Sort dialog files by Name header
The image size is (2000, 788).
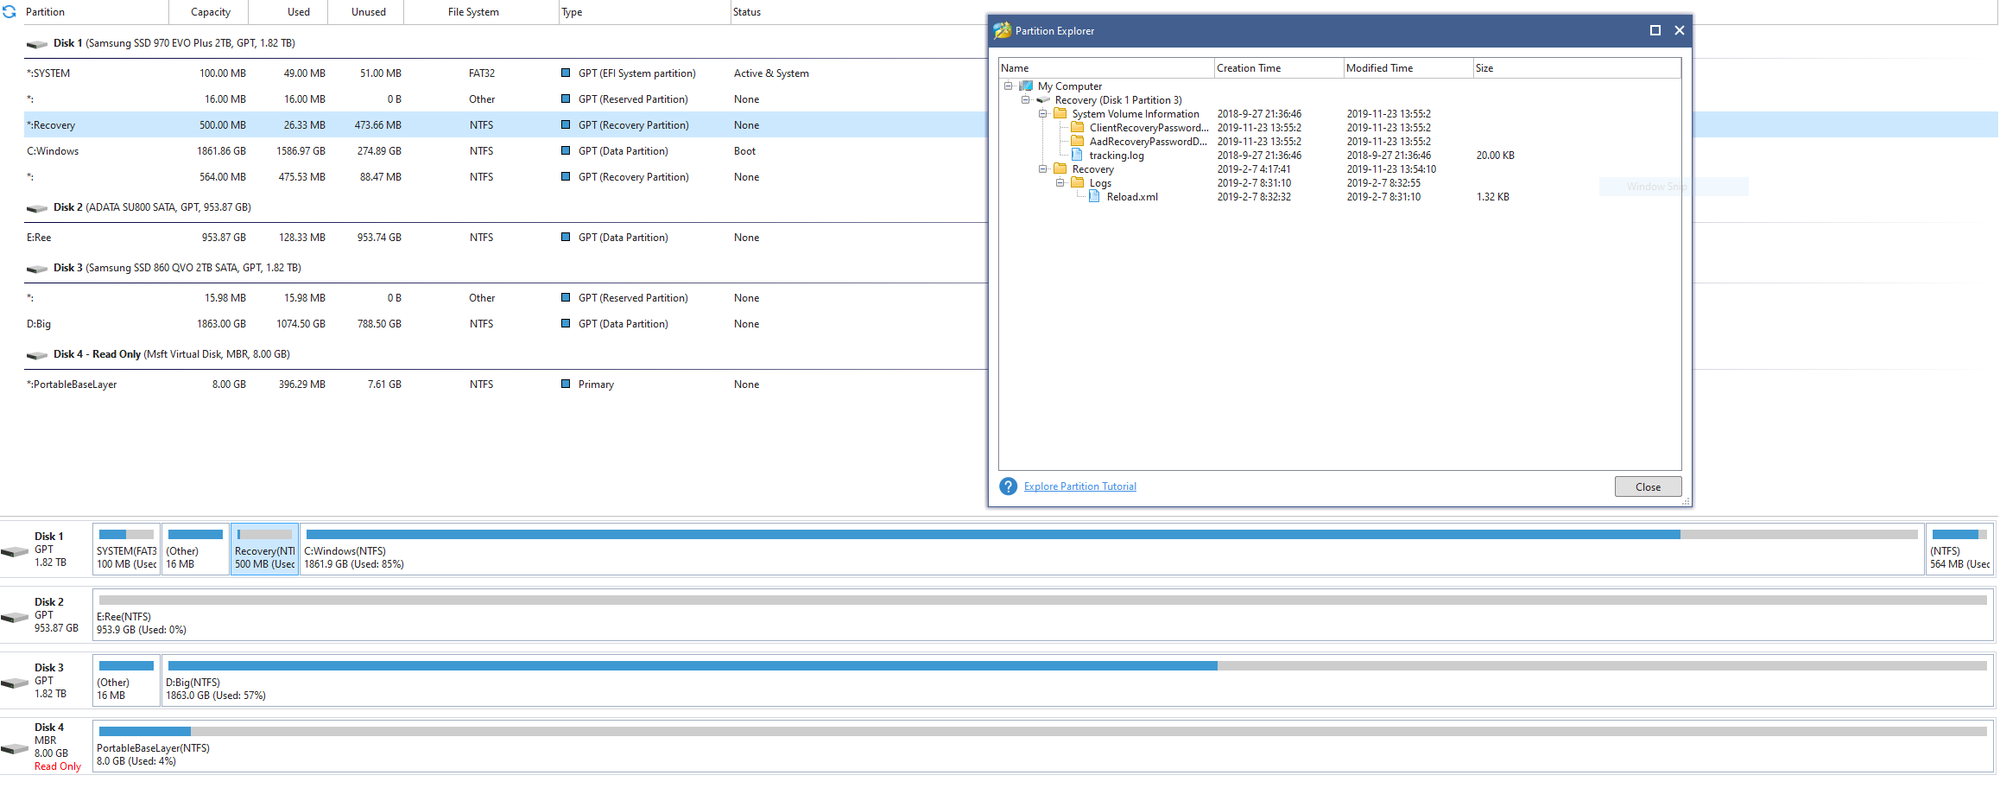tap(1106, 68)
